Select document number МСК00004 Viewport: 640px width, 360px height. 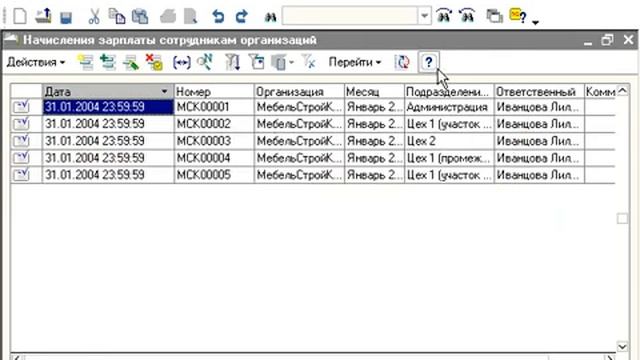tap(214, 158)
